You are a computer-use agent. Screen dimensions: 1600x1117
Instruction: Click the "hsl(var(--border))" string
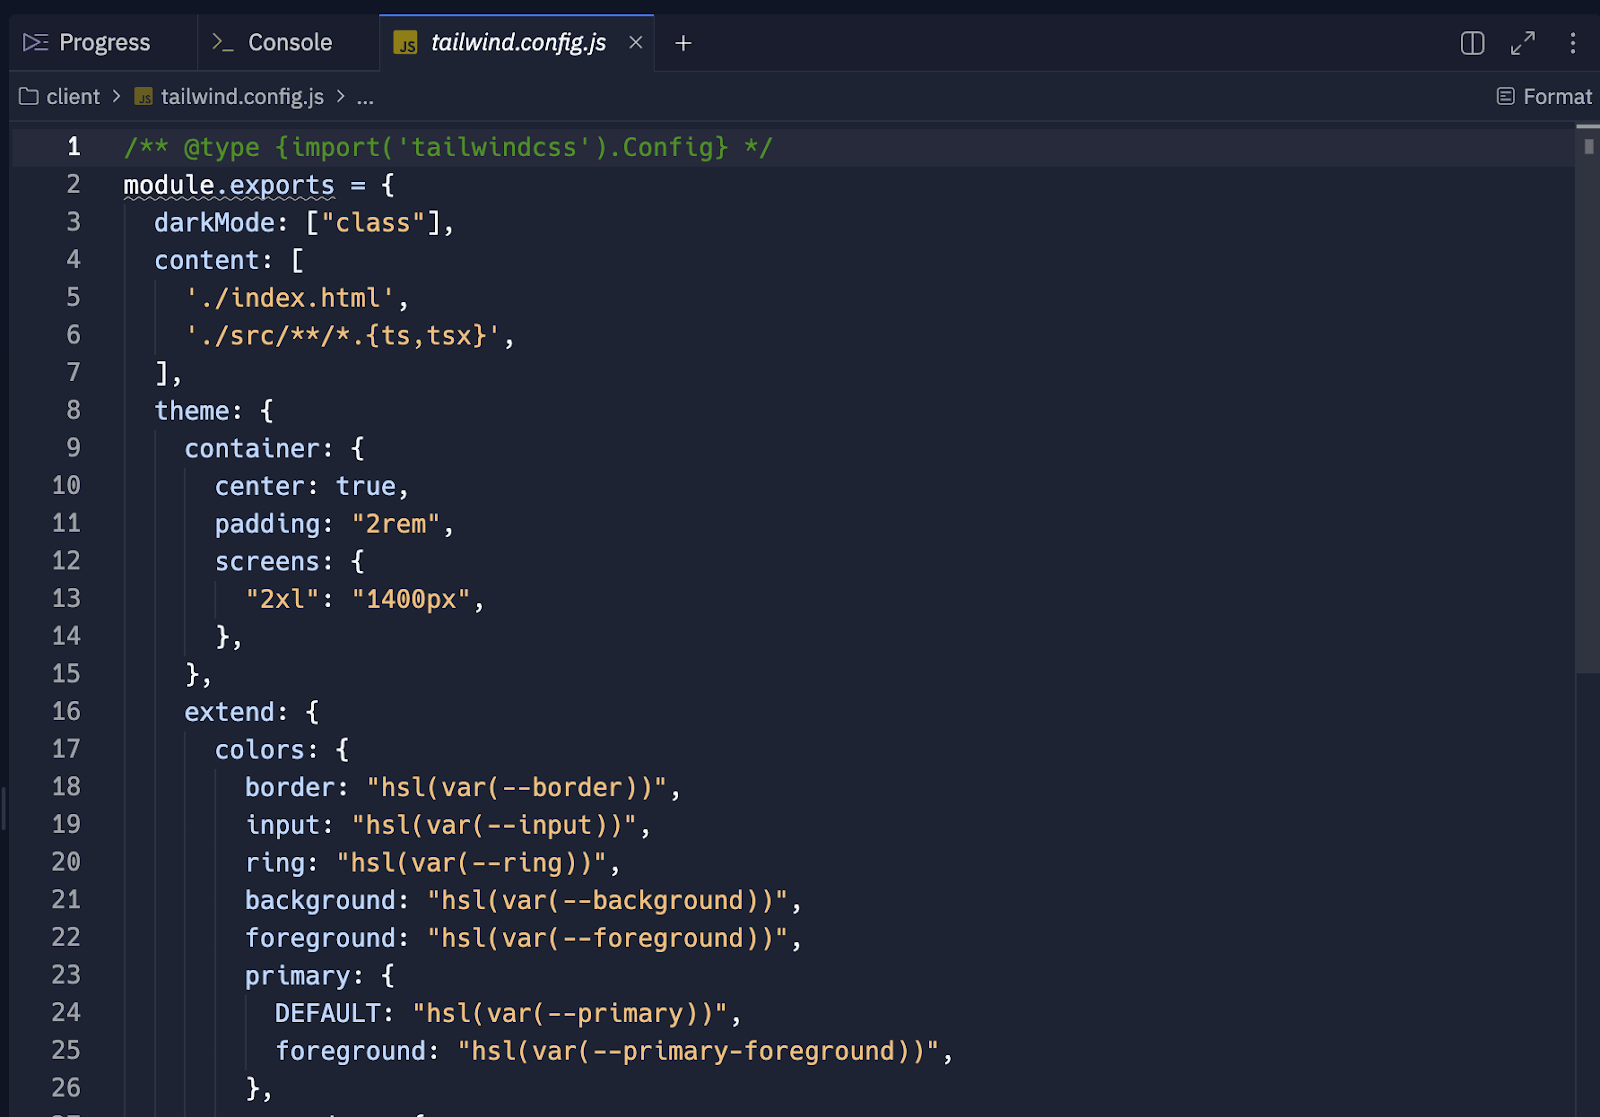click(517, 788)
